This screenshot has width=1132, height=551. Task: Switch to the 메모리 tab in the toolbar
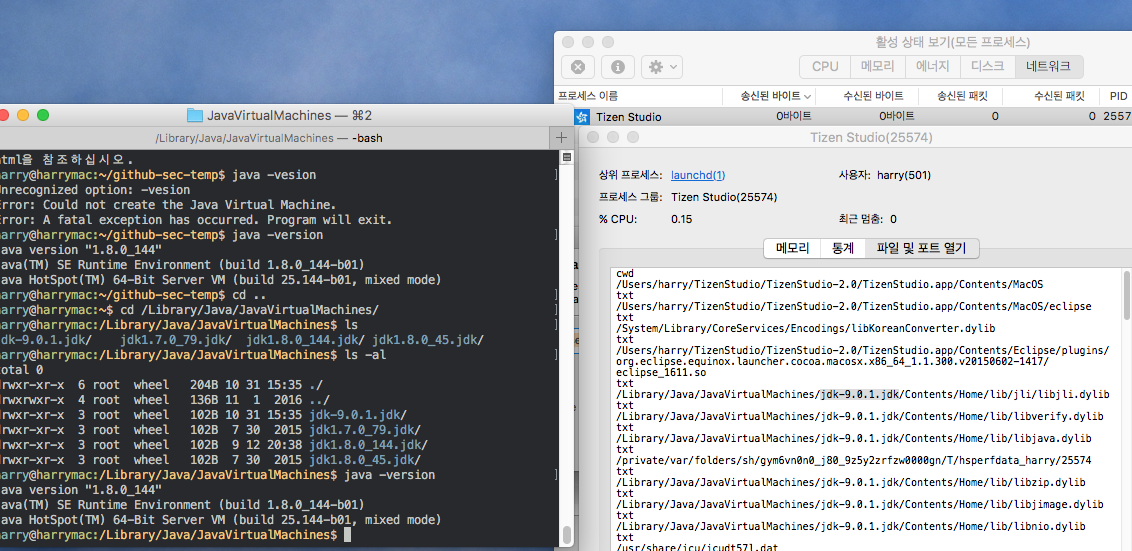tap(878, 66)
